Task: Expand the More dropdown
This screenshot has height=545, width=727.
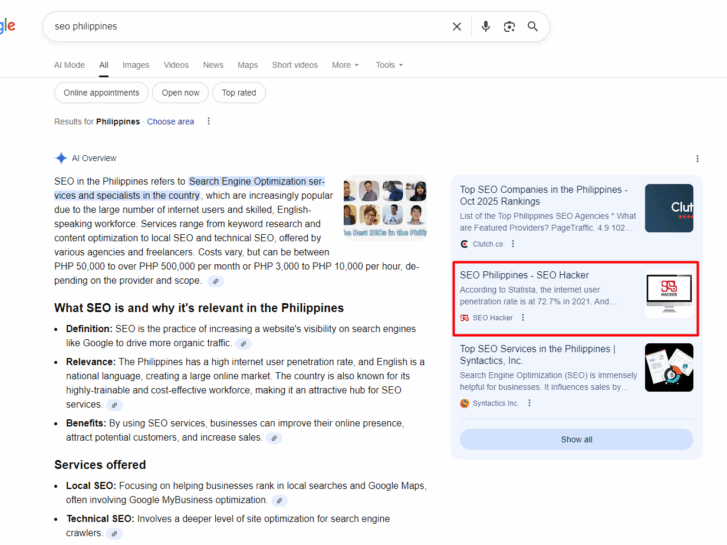Action: pos(345,65)
